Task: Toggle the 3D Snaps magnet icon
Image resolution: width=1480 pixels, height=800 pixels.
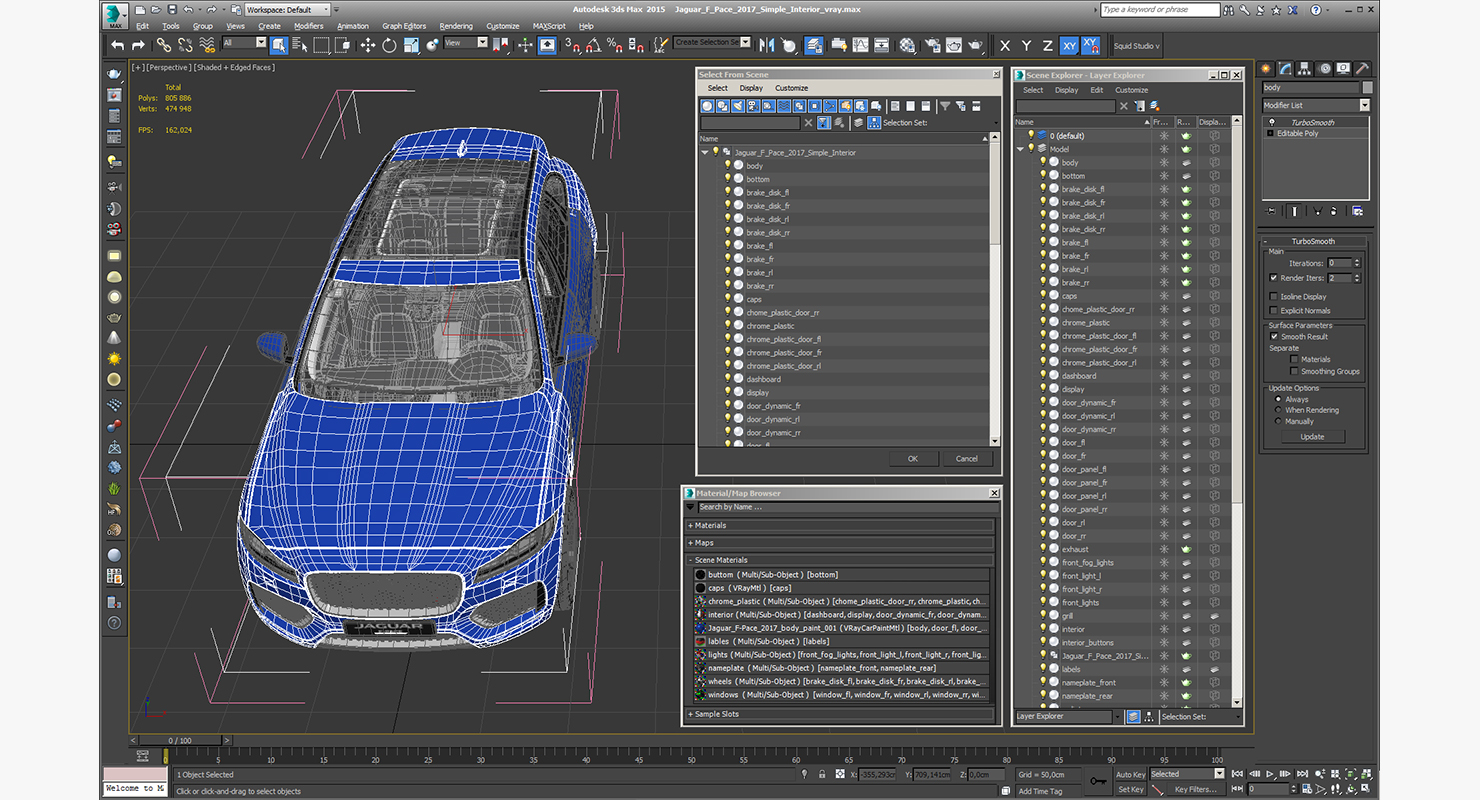Action: point(572,45)
